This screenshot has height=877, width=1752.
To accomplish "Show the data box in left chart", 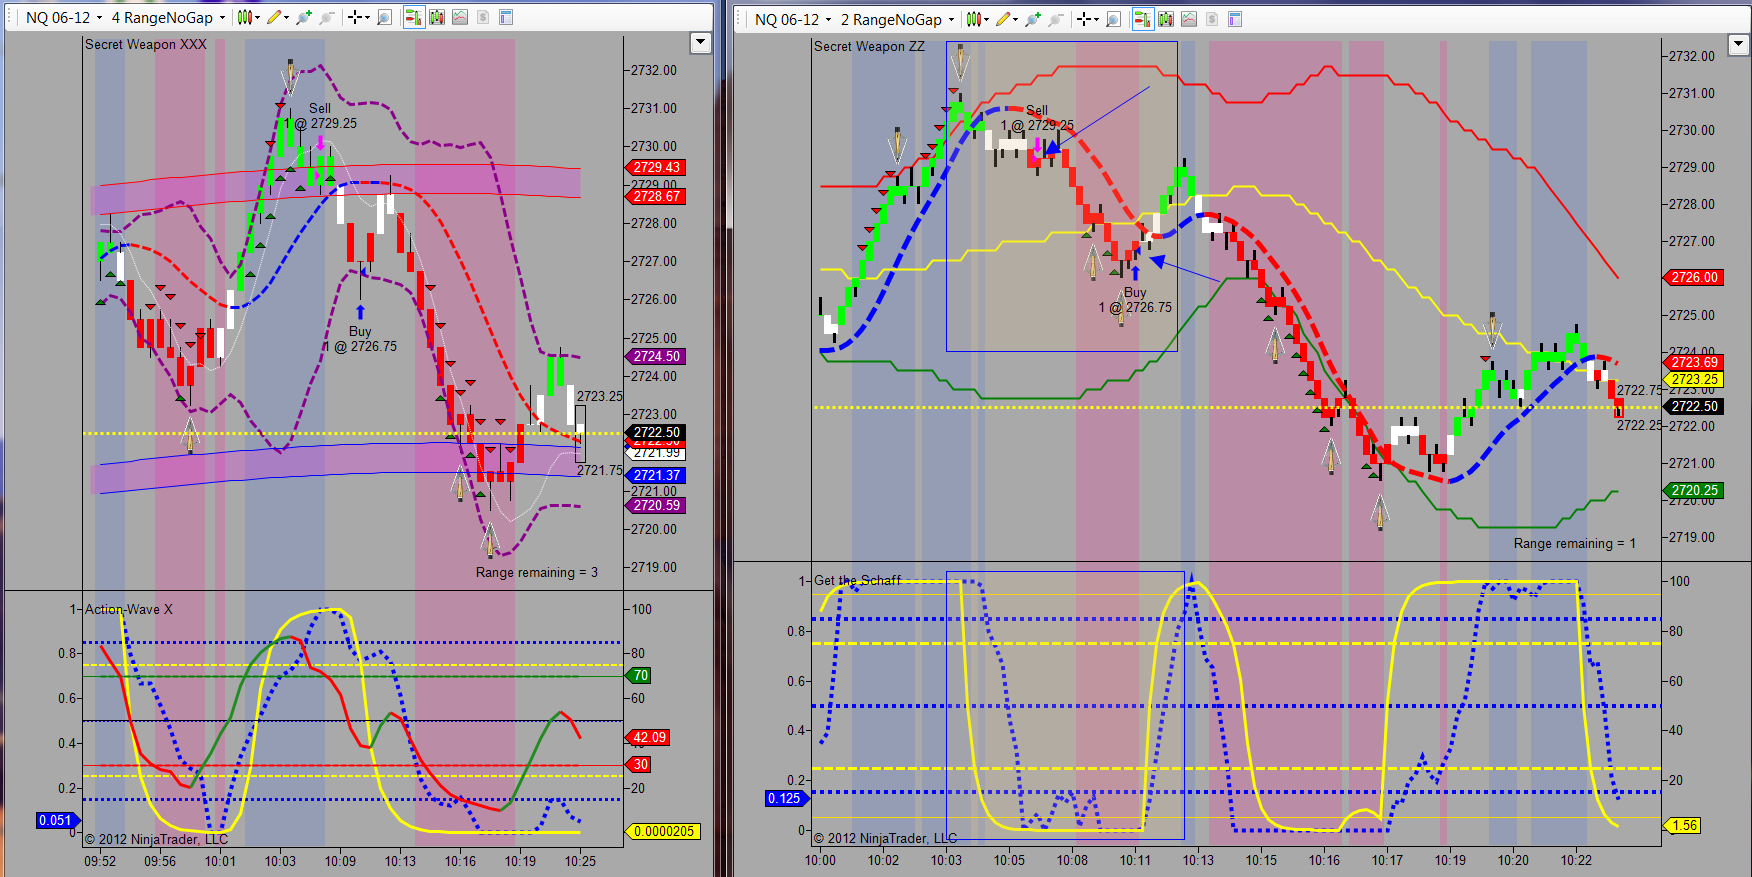I will click(384, 17).
